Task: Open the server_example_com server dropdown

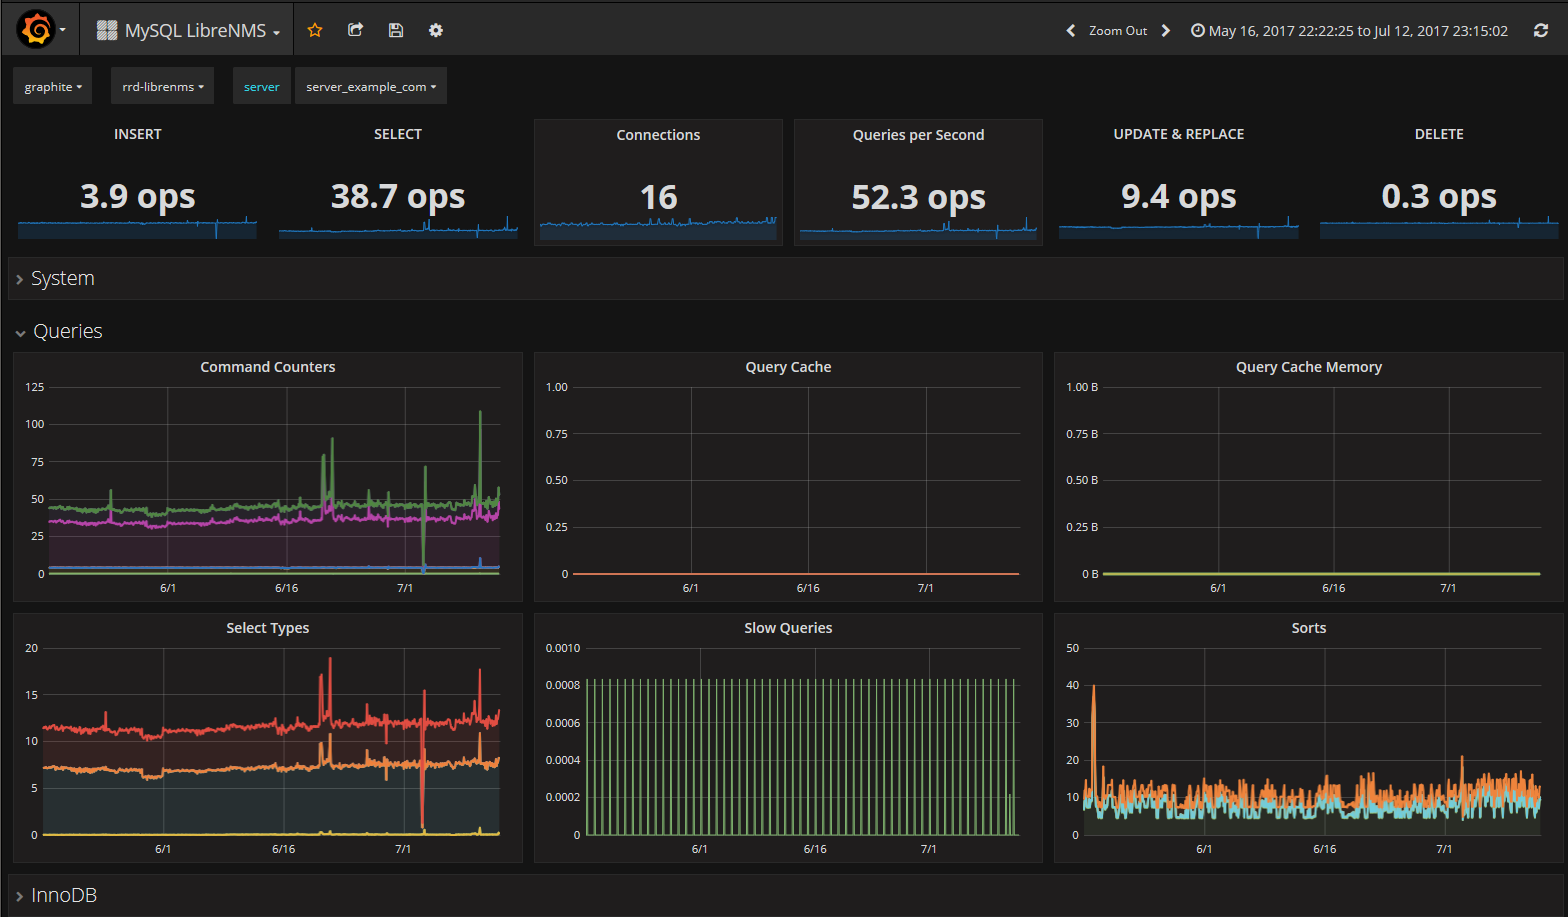Action: coord(371,86)
